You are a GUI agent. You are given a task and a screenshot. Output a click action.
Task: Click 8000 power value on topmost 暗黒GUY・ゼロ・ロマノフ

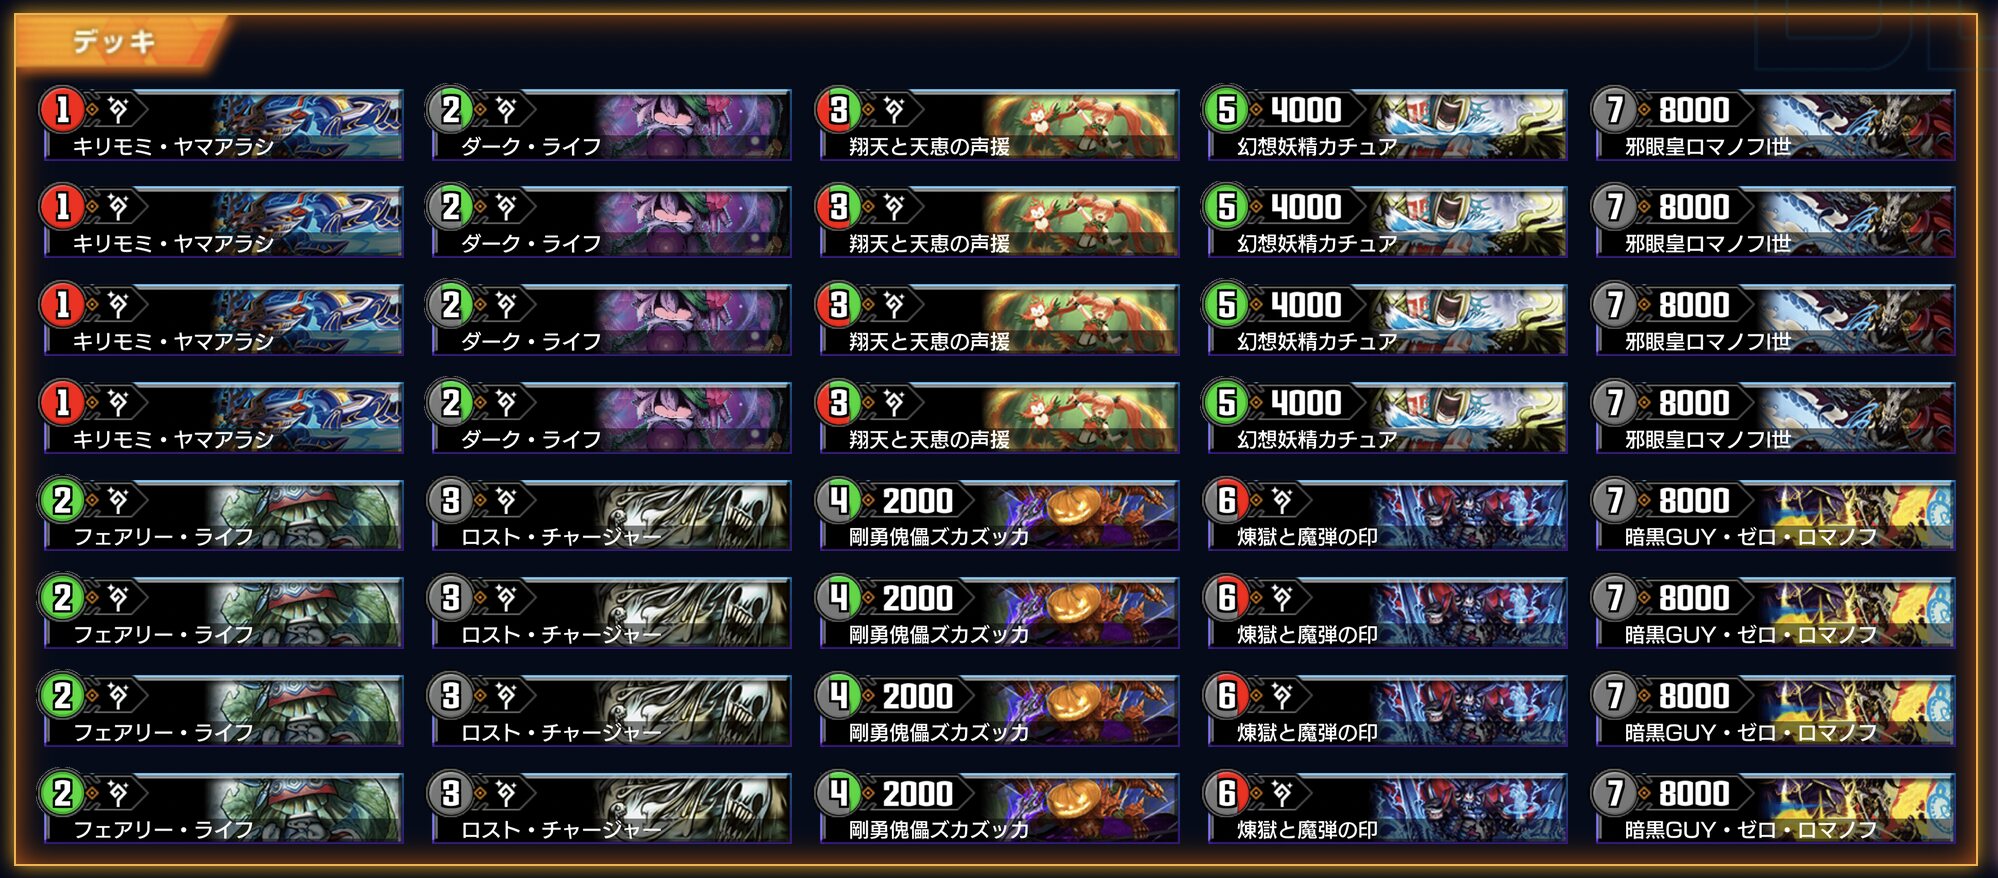(x=1694, y=501)
